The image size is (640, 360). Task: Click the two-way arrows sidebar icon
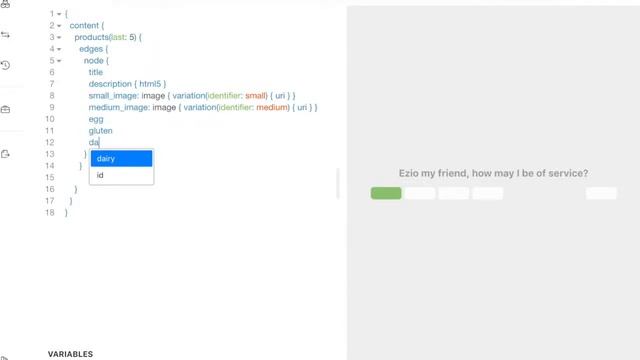click(5, 35)
